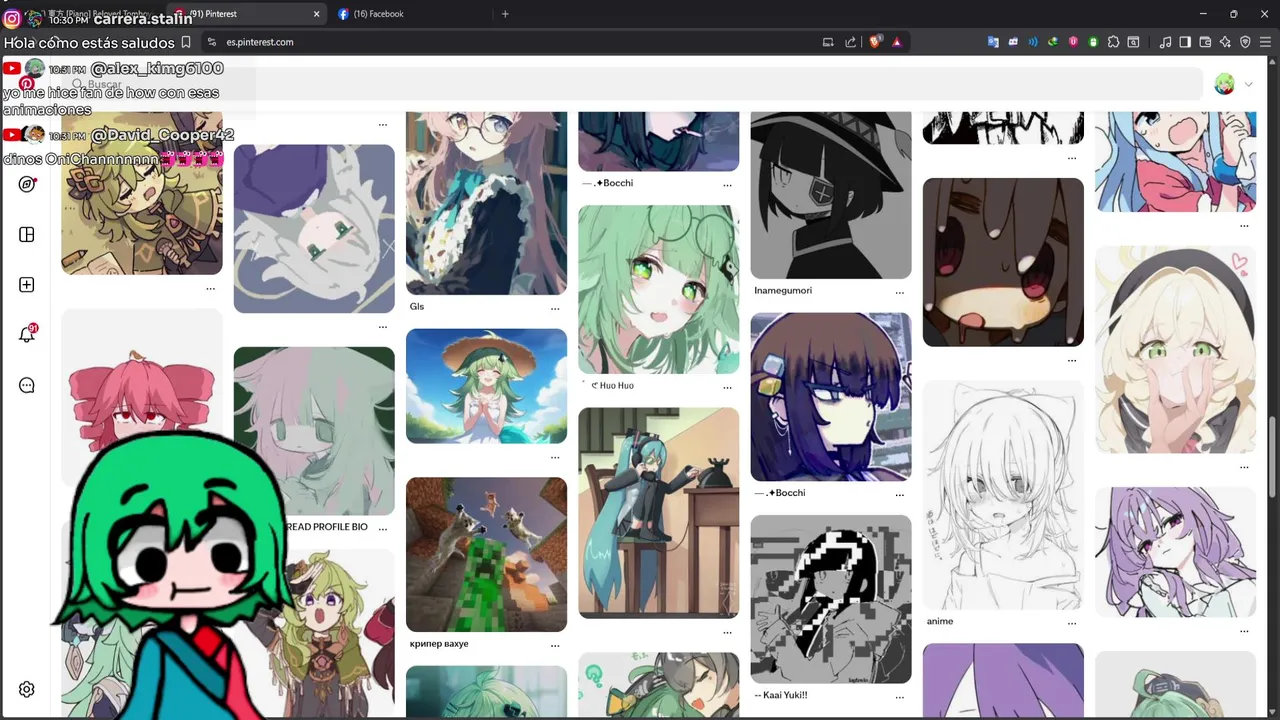Switch to the Facebook browser tab
This screenshot has width=1280, height=720.
pos(409,14)
